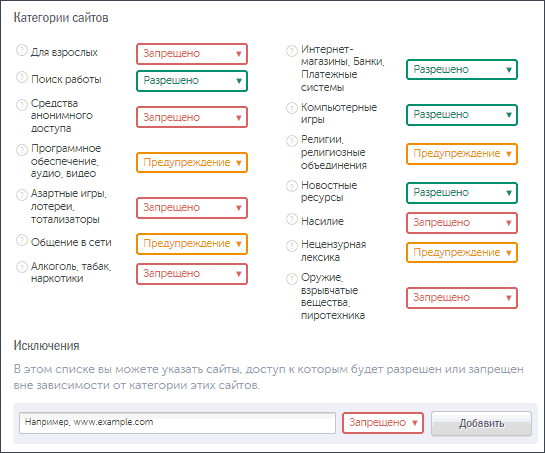Click the exclusions description paragraph
545x453 pixels.
[268, 377]
